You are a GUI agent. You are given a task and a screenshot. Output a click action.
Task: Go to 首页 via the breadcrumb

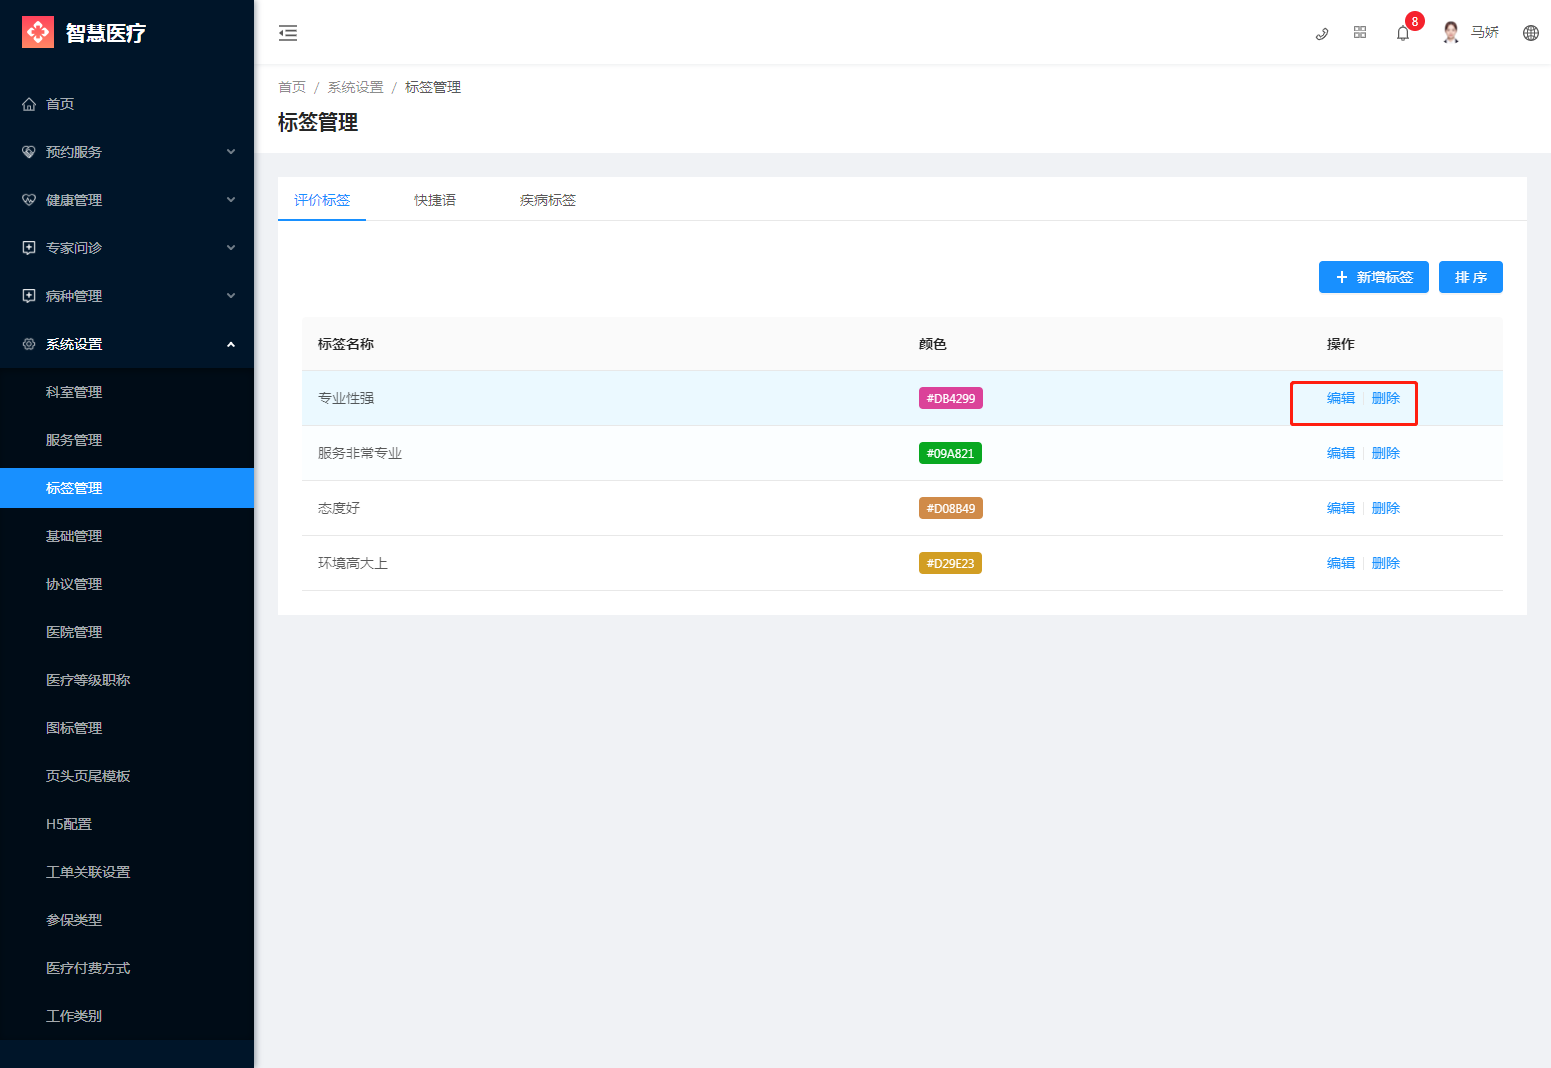292,87
